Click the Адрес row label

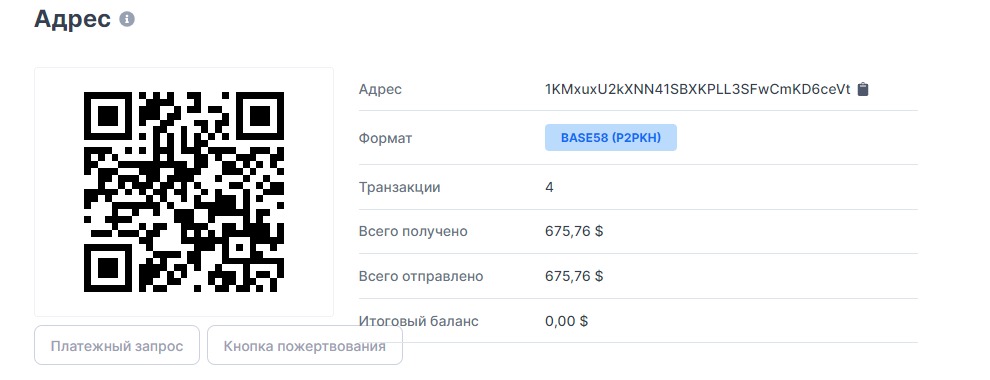[380, 89]
